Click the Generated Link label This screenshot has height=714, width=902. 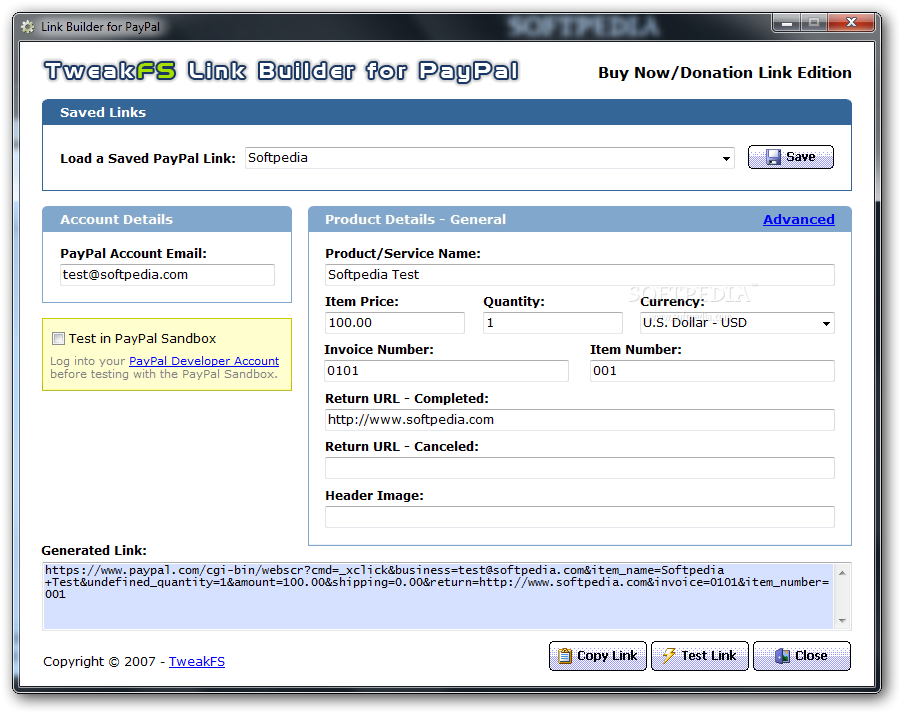click(x=94, y=551)
